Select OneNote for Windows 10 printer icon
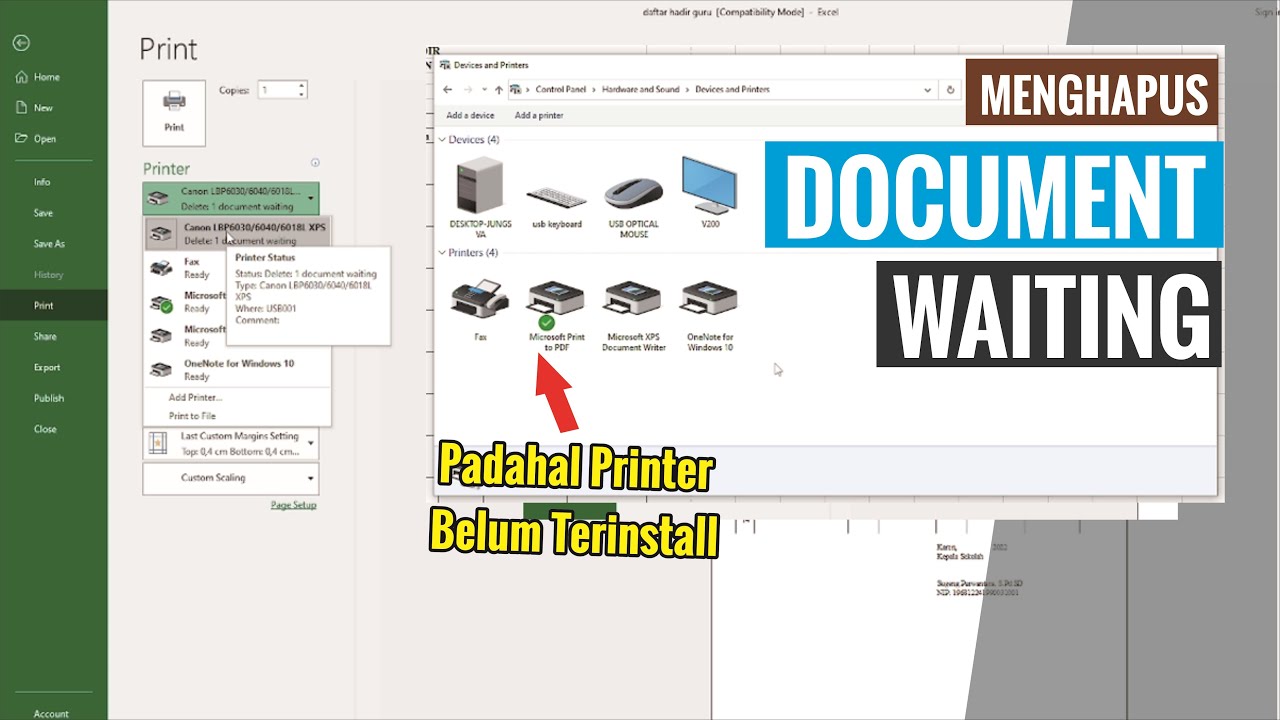Image resolution: width=1280 pixels, height=720 pixels. tap(710, 314)
